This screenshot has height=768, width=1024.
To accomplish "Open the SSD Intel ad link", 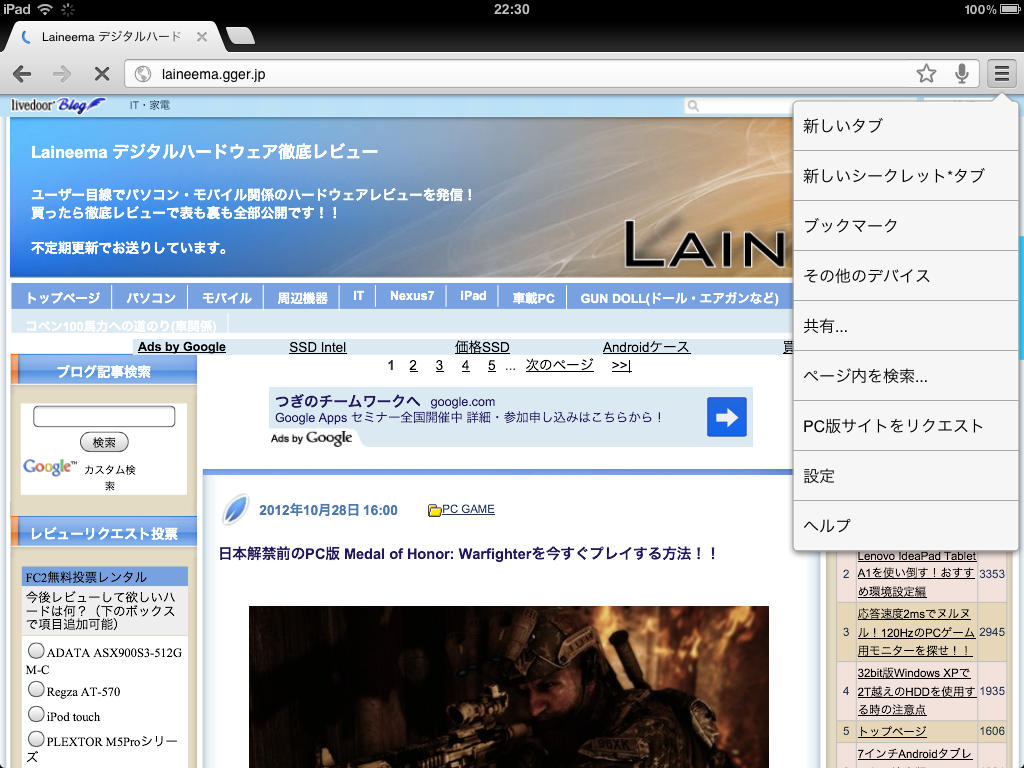I will (317, 347).
